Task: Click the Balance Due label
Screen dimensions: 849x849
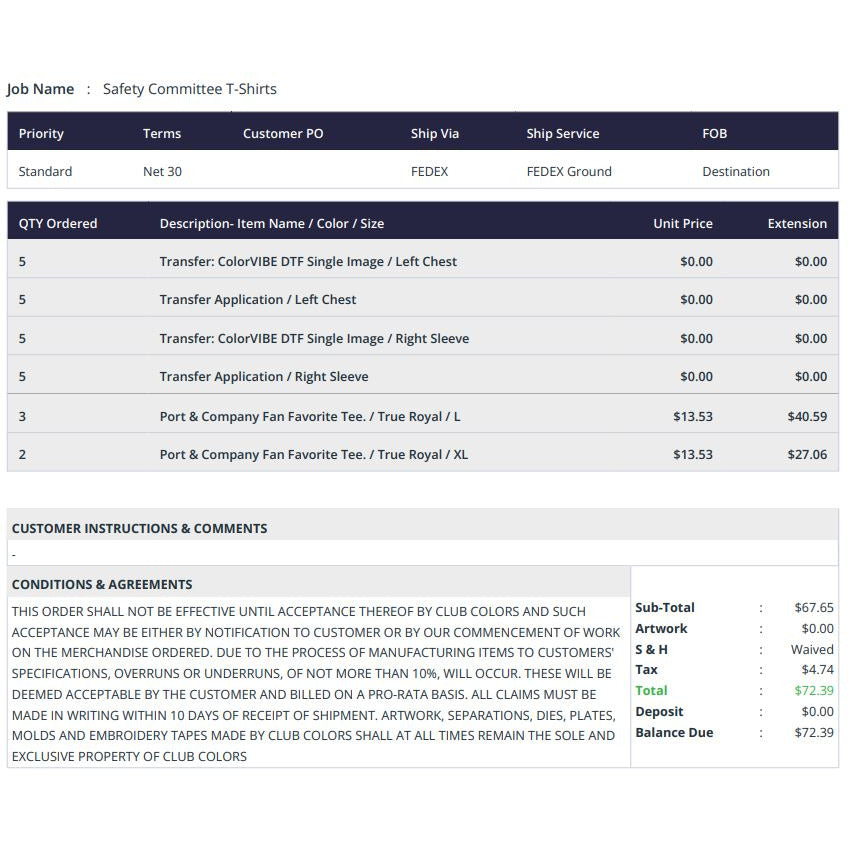Action: [x=674, y=732]
